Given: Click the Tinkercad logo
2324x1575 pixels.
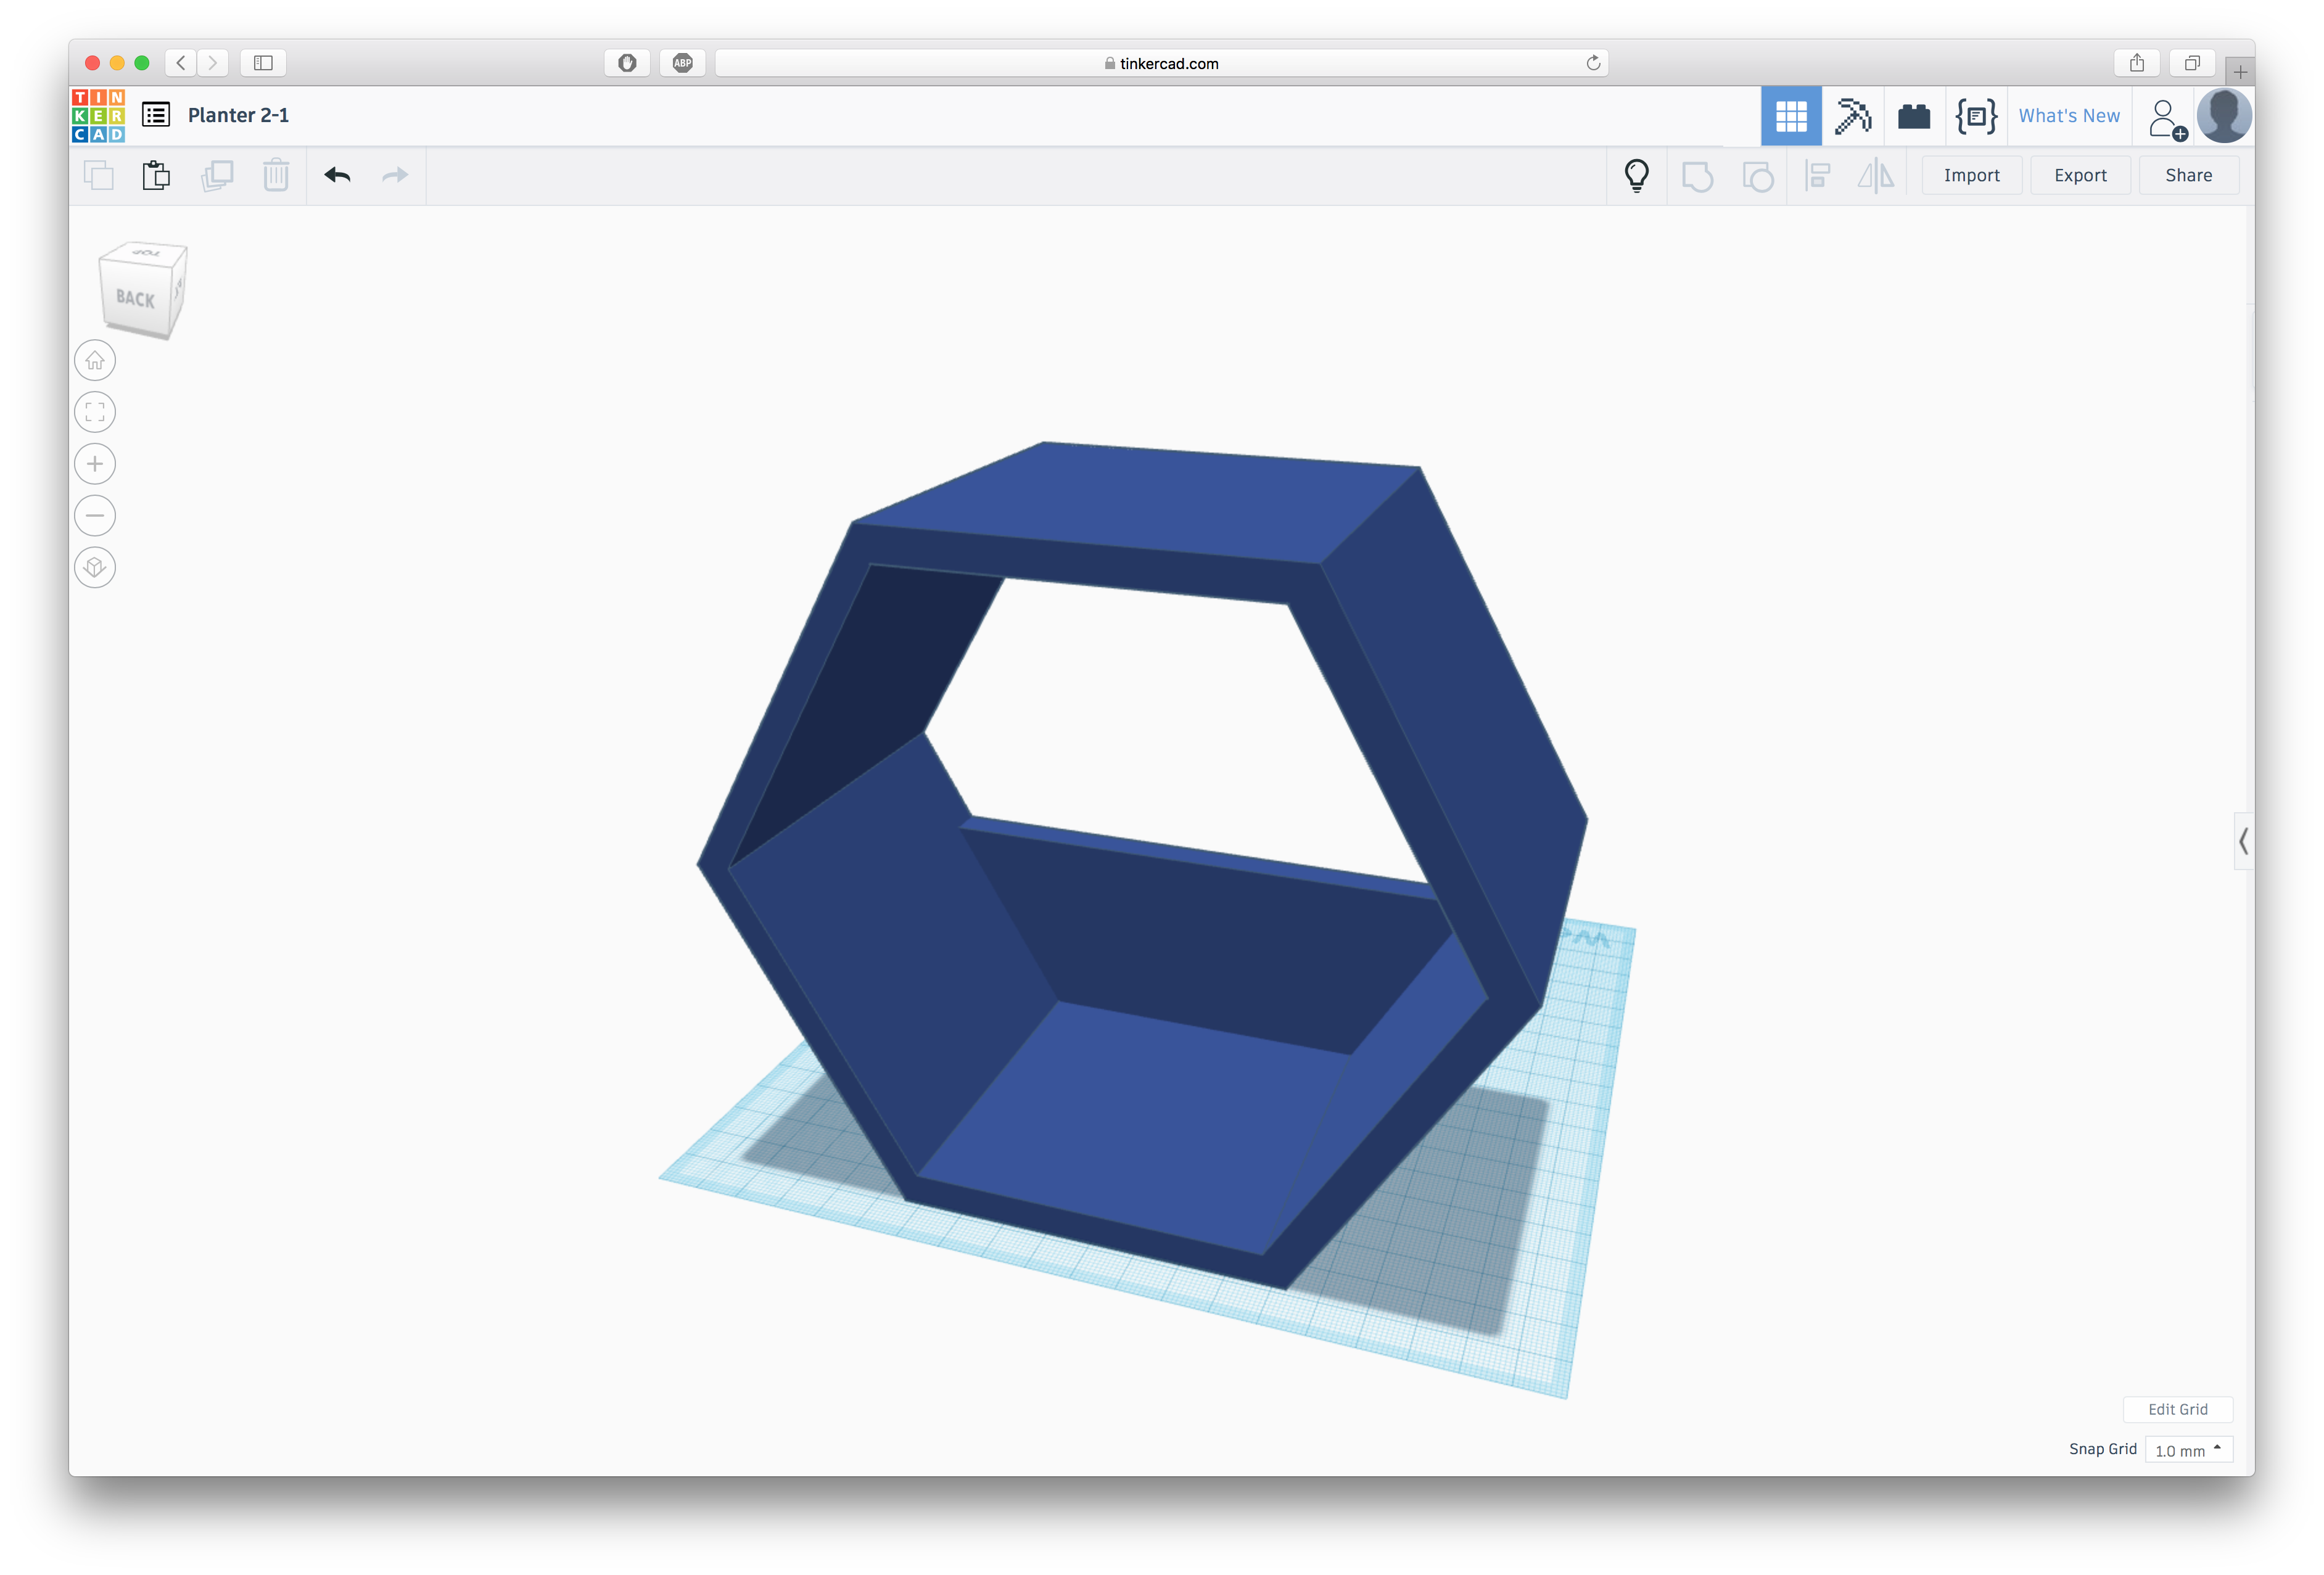Looking at the screenshot, I should (x=98, y=116).
